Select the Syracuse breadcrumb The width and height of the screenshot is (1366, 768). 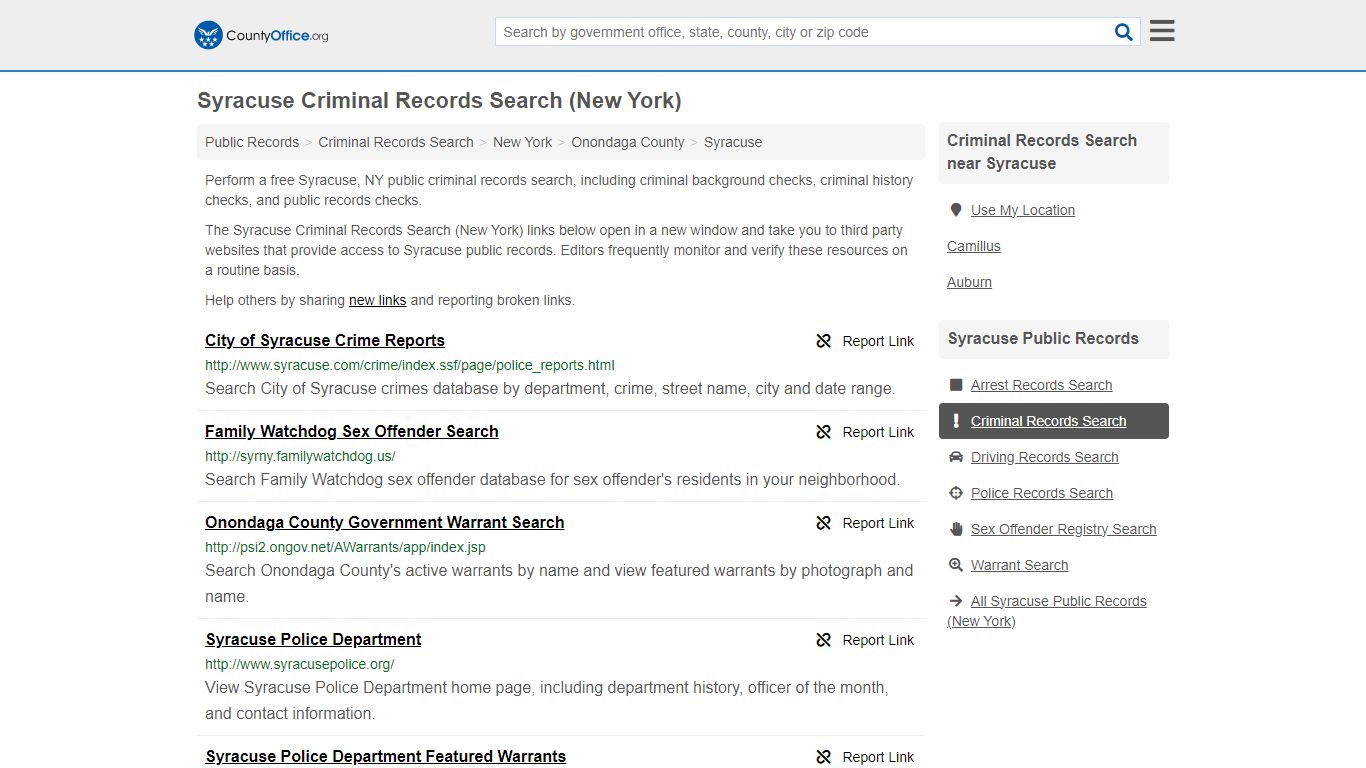point(733,142)
